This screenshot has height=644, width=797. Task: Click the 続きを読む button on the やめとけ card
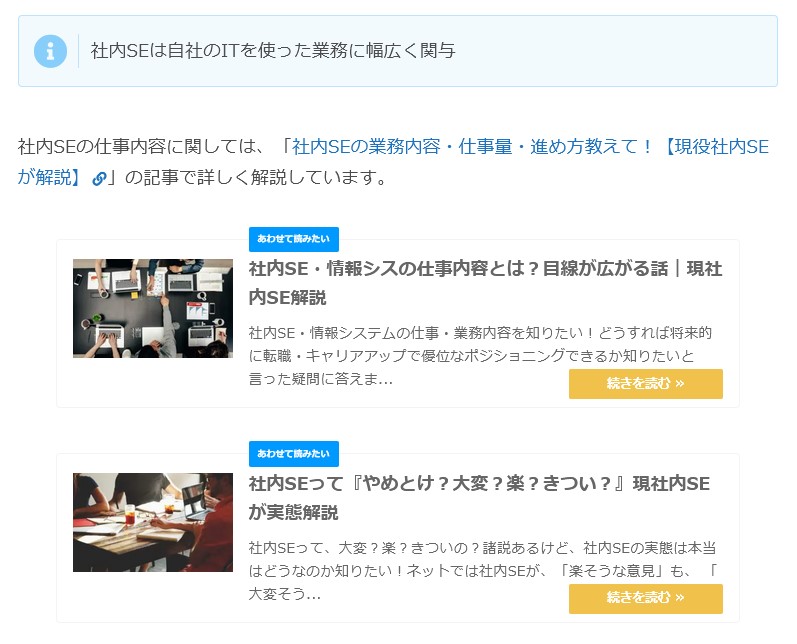(x=645, y=598)
